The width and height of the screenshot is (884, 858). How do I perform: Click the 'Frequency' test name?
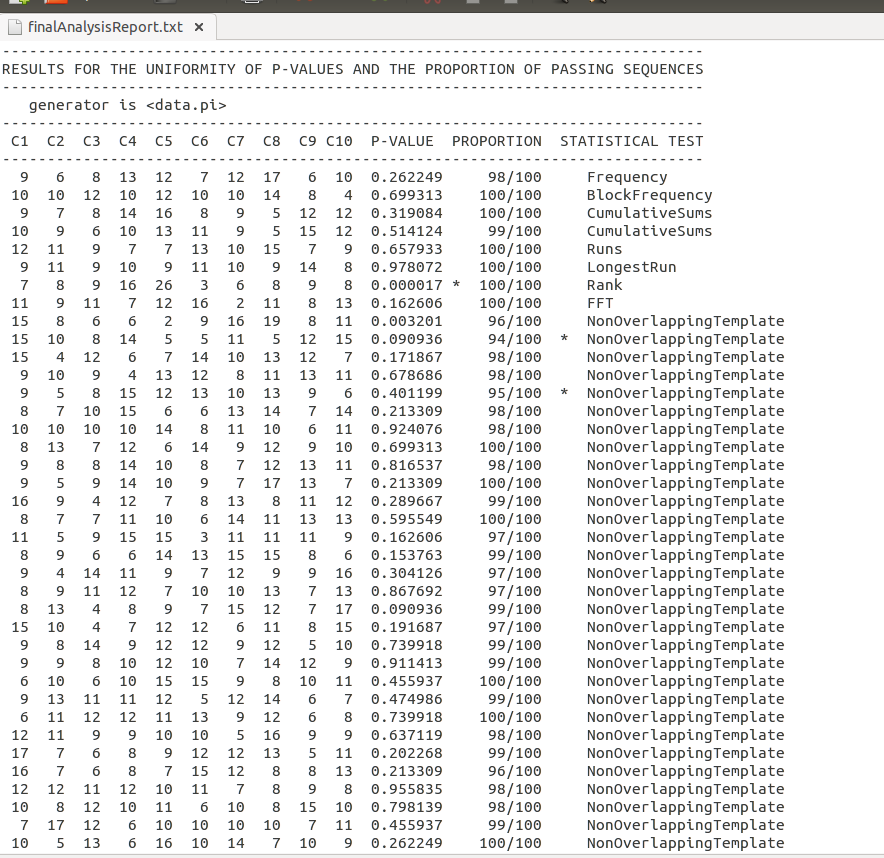point(627,177)
